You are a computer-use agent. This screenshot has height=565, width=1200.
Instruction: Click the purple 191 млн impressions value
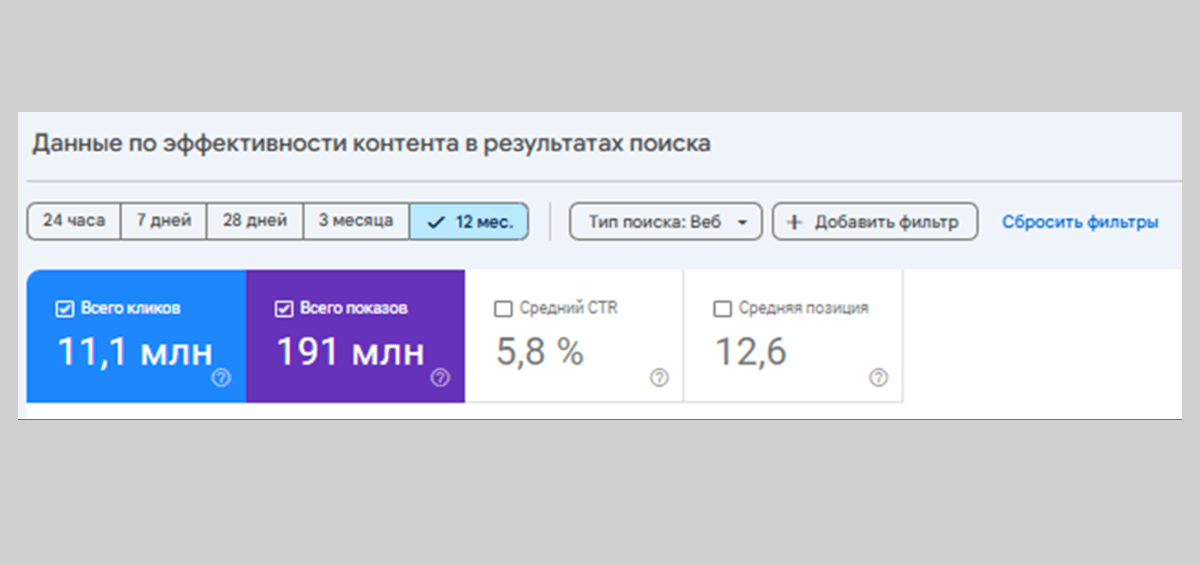pyautogui.click(x=350, y=352)
